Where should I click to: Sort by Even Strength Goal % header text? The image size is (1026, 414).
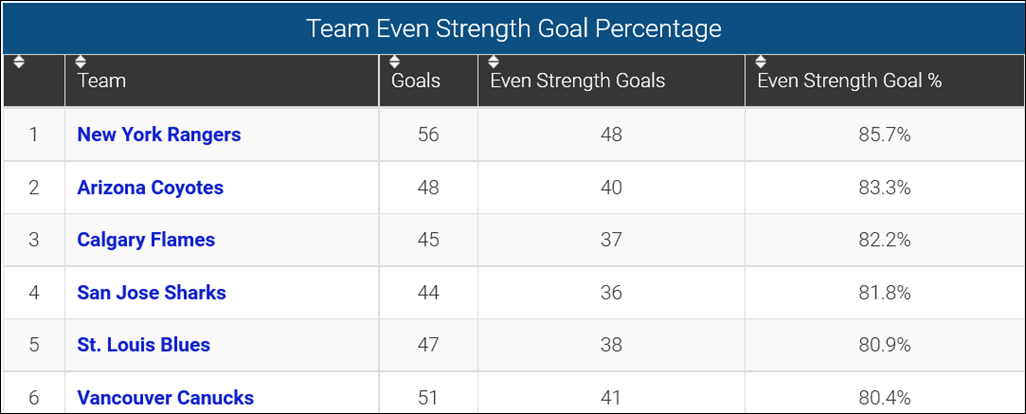[849, 81]
